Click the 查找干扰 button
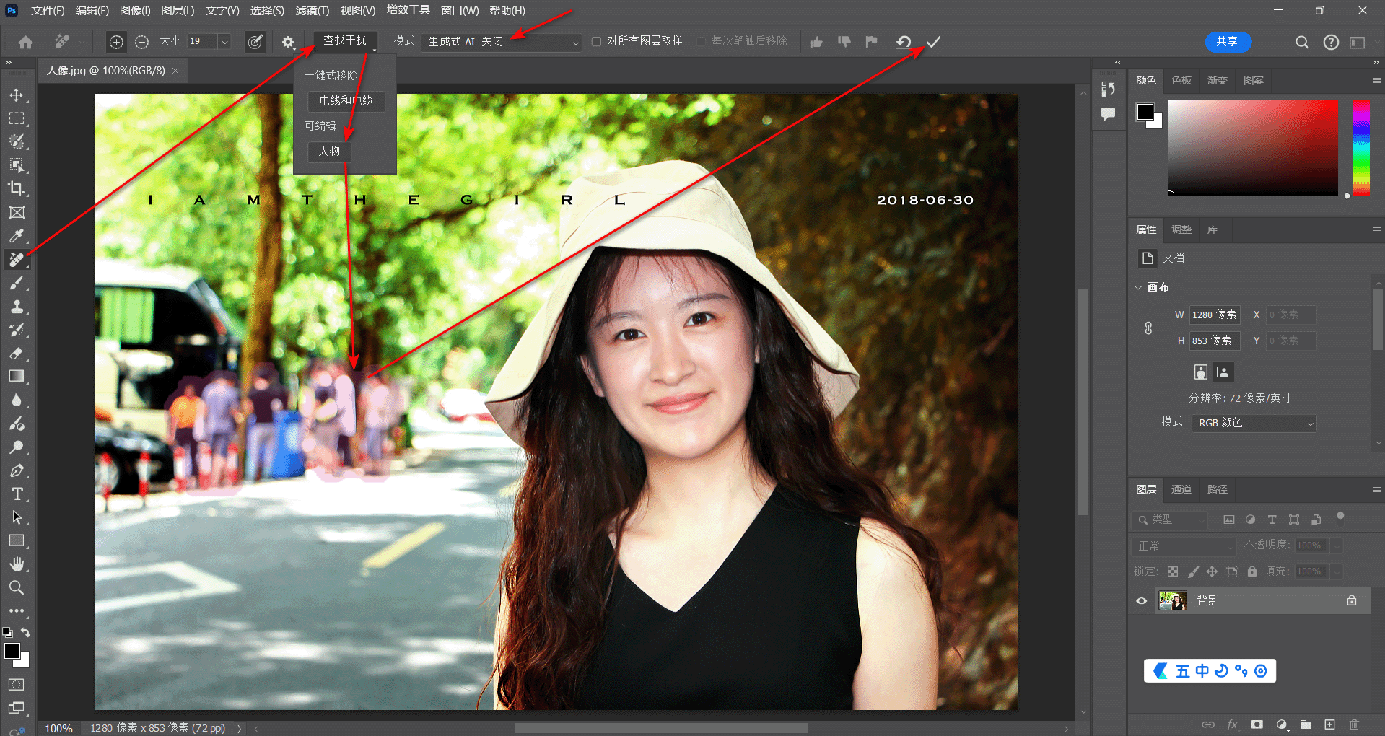This screenshot has height=736, width=1385. [345, 42]
